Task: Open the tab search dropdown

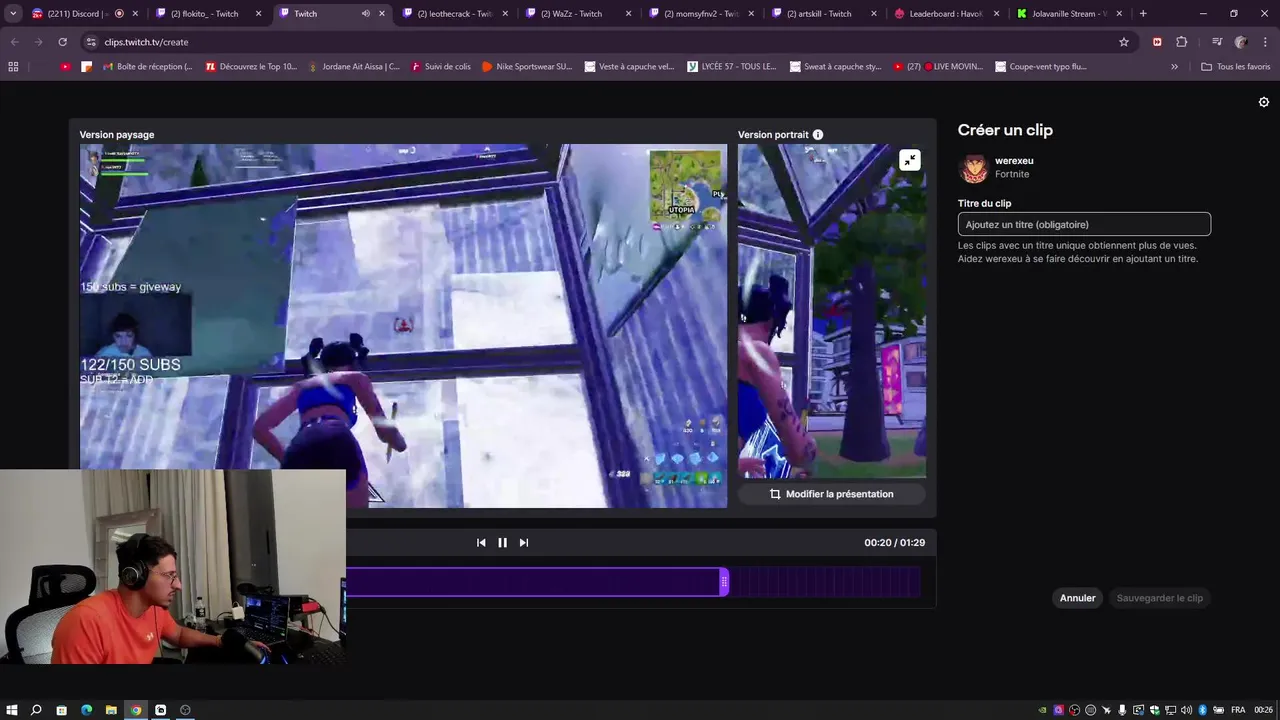Action: (x=13, y=14)
